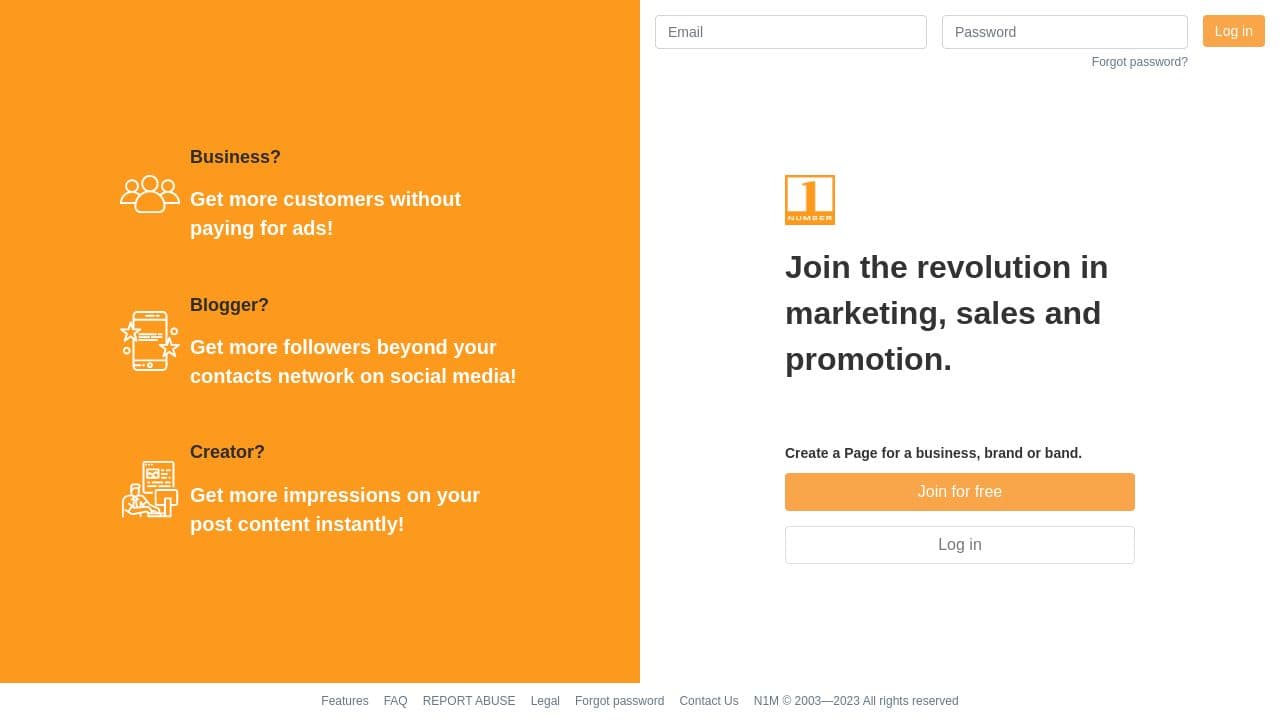The width and height of the screenshot is (1280, 720).
Task: Open the Features link in the footer
Action: point(344,701)
